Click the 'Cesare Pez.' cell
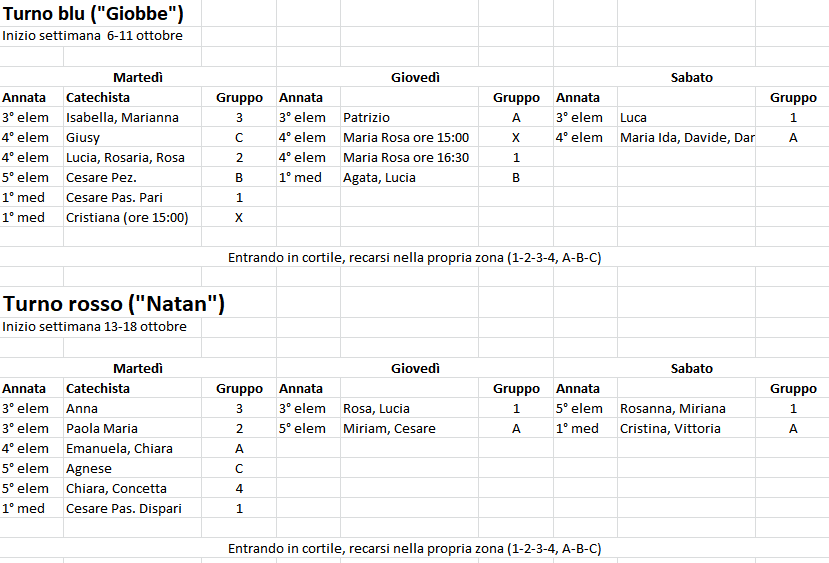 pos(132,178)
